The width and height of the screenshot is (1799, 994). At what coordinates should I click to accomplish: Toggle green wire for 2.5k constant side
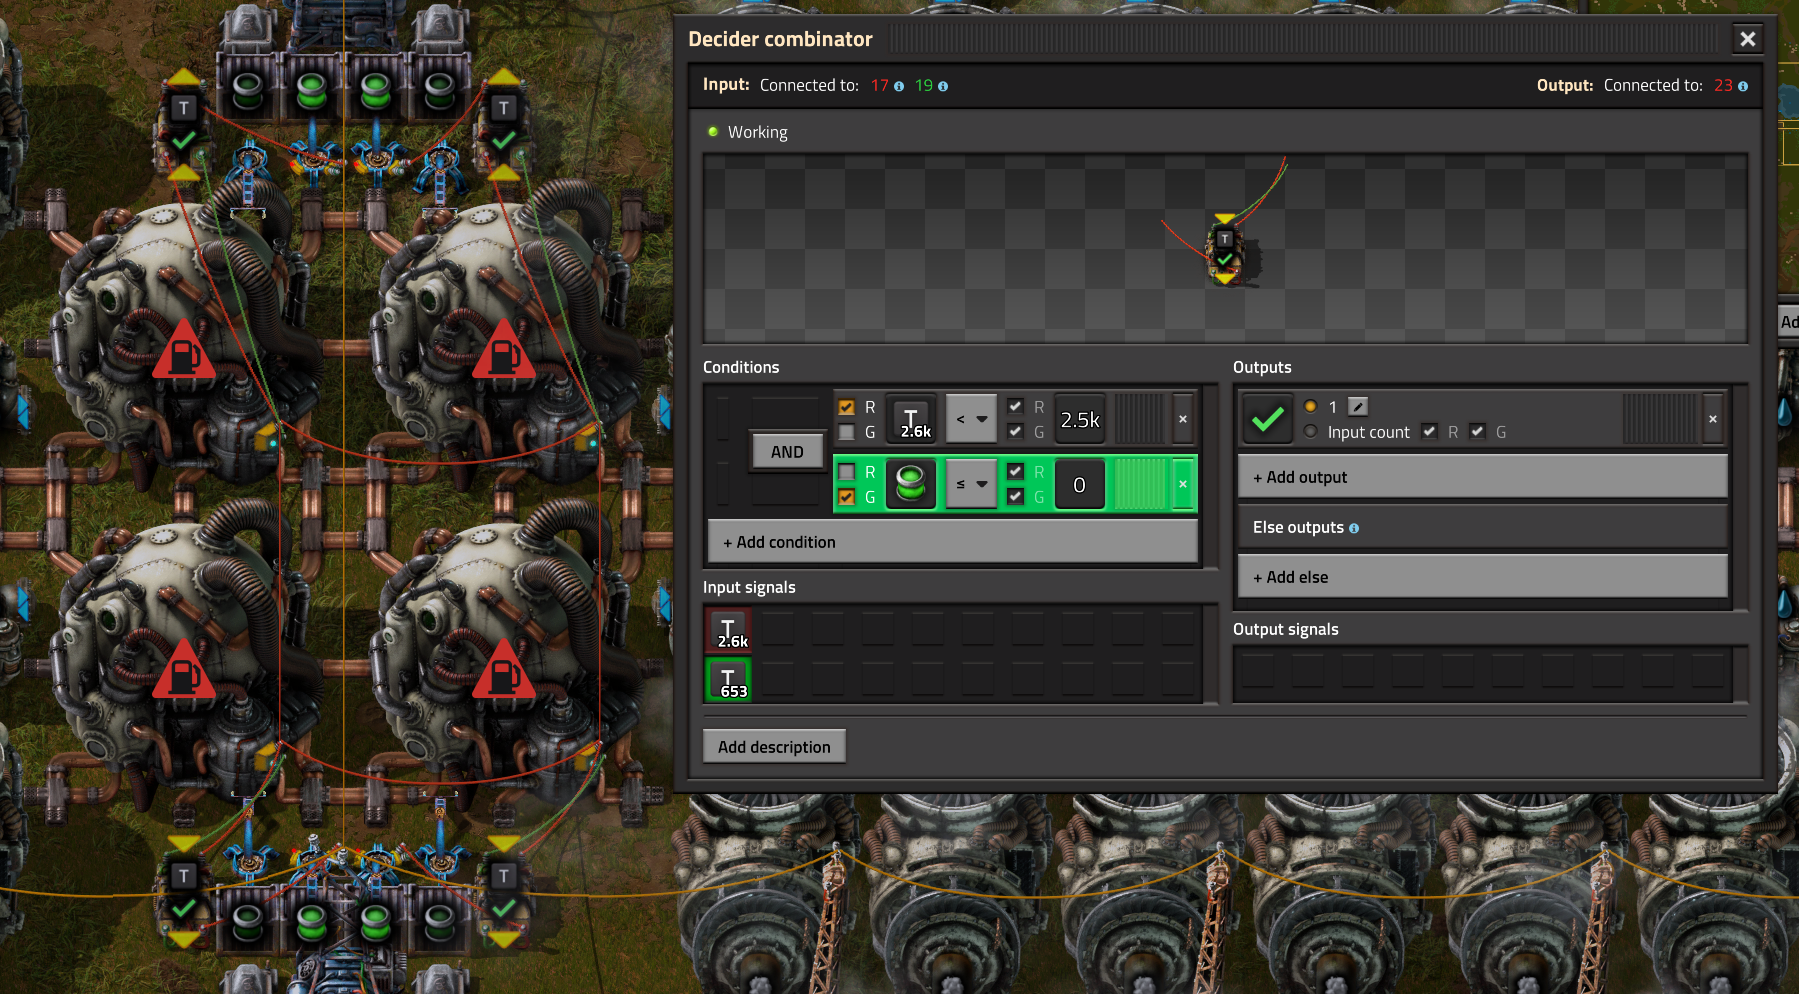point(1016,432)
